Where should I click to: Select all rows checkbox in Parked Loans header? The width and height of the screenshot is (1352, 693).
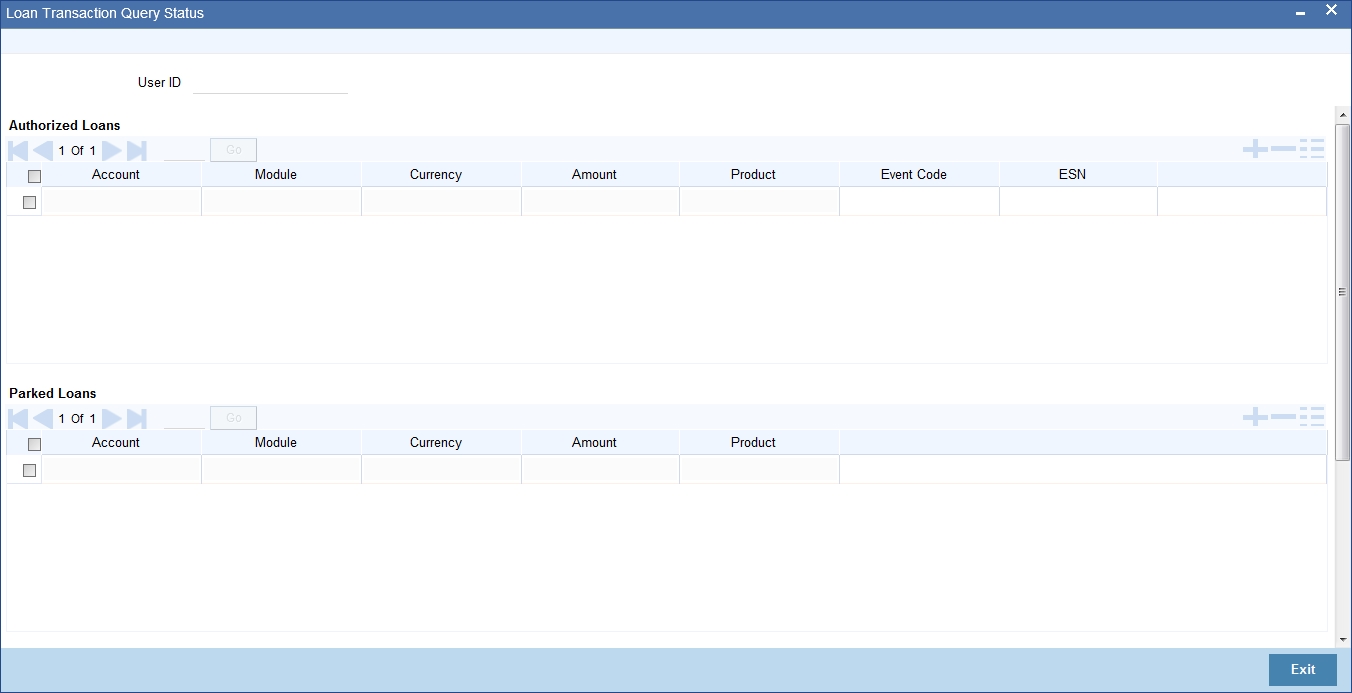(x=34, y=444)
